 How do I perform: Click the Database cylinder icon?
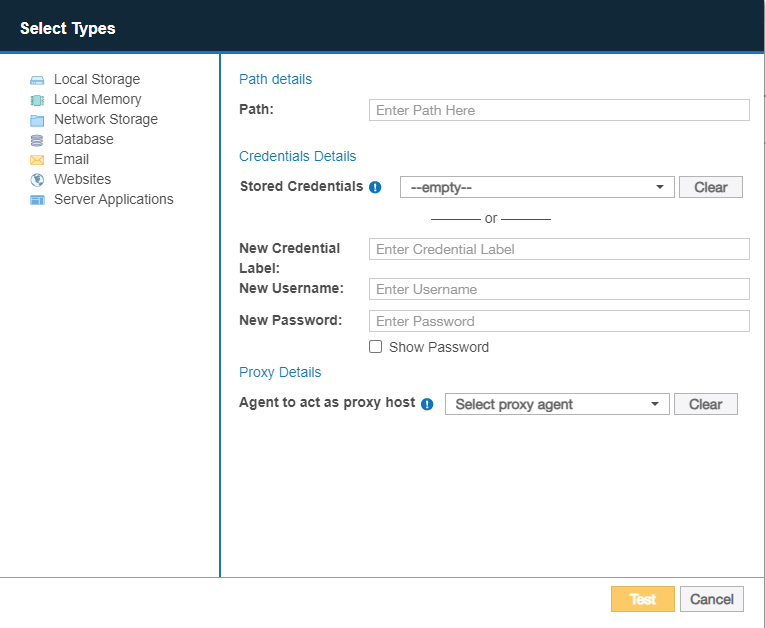click(37, 140)
